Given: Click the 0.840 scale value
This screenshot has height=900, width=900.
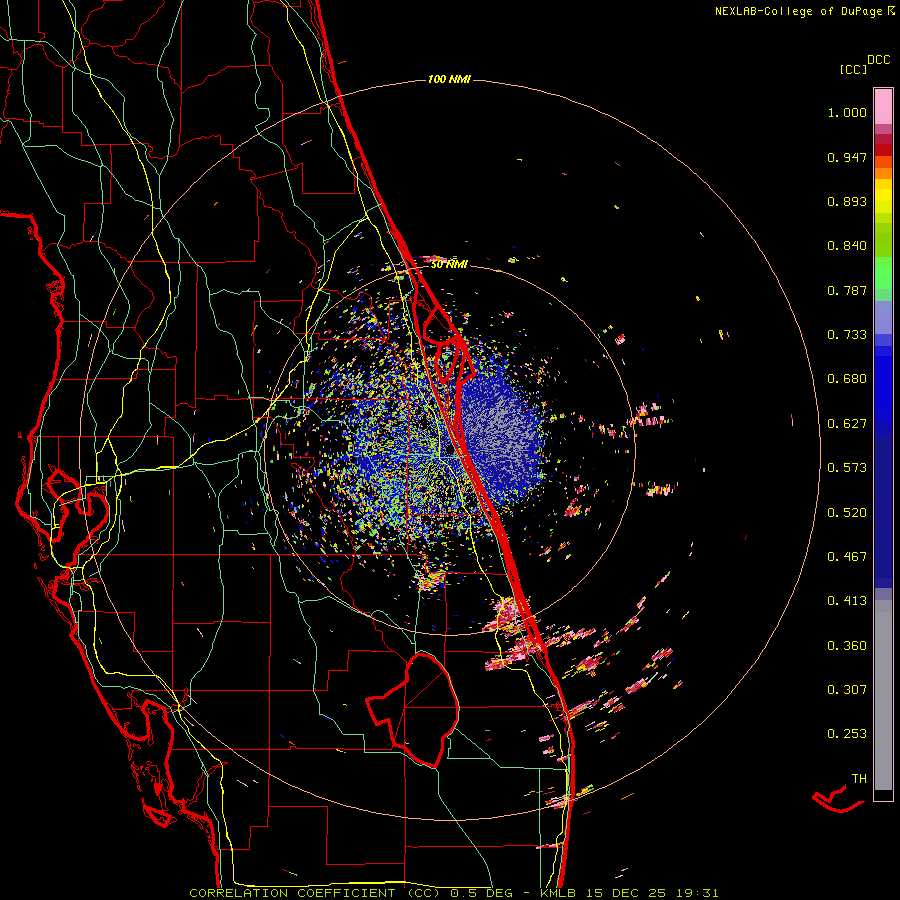Looking at the screenshot, I should (x=847, y=246).
